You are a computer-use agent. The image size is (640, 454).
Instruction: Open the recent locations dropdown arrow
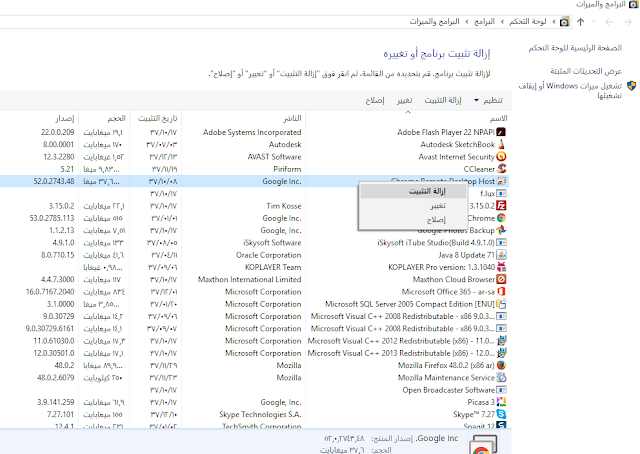point(594,22)
